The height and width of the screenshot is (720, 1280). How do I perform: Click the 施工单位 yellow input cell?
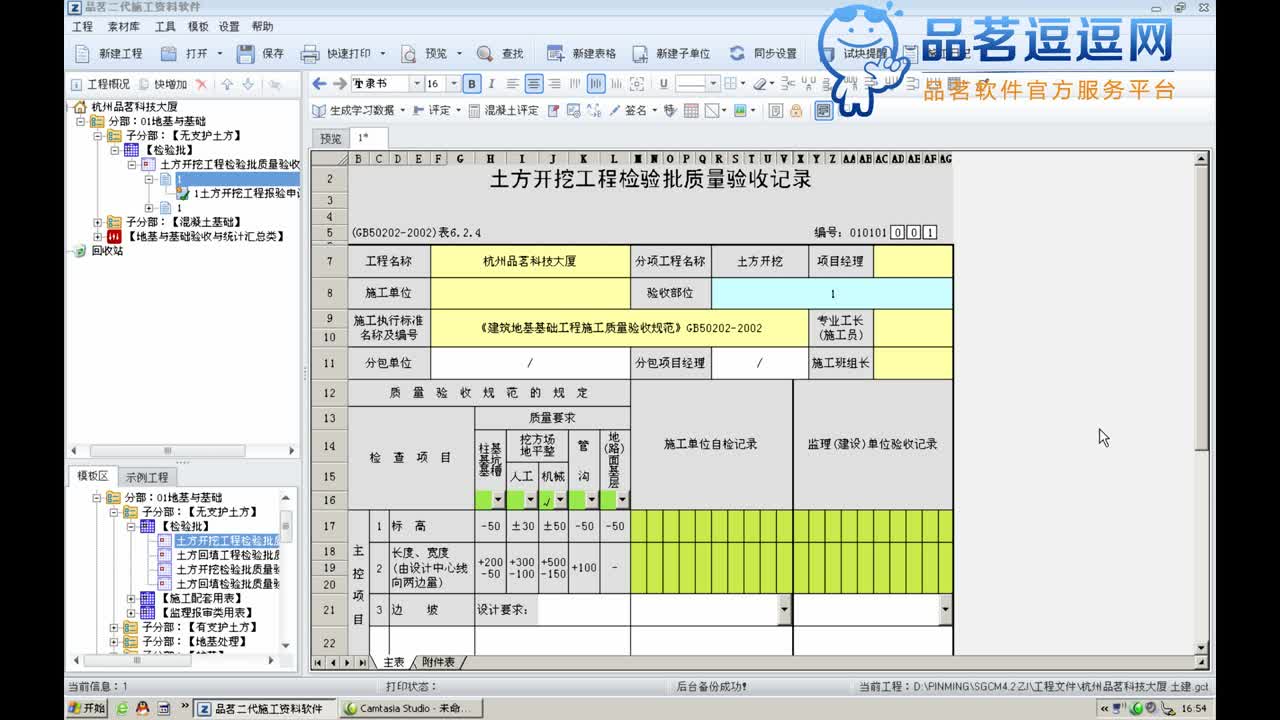(530, 293)
